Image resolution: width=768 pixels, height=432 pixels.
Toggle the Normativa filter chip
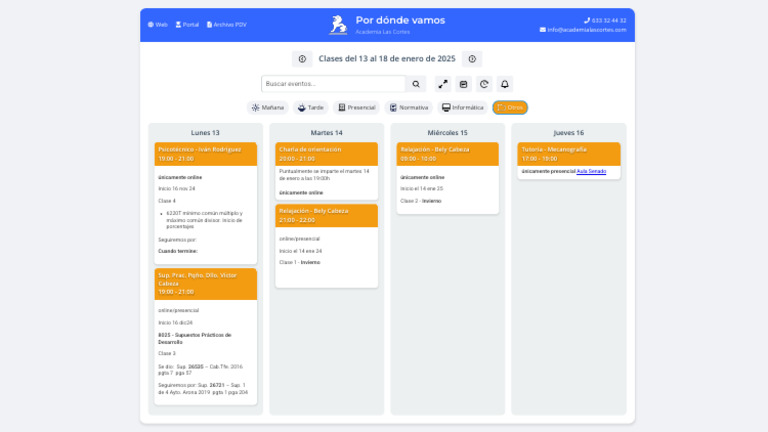408,108
